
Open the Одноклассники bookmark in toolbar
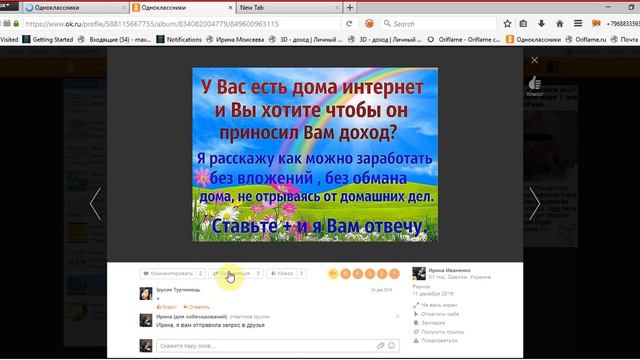pyautogui.click(x=533, y=40)
